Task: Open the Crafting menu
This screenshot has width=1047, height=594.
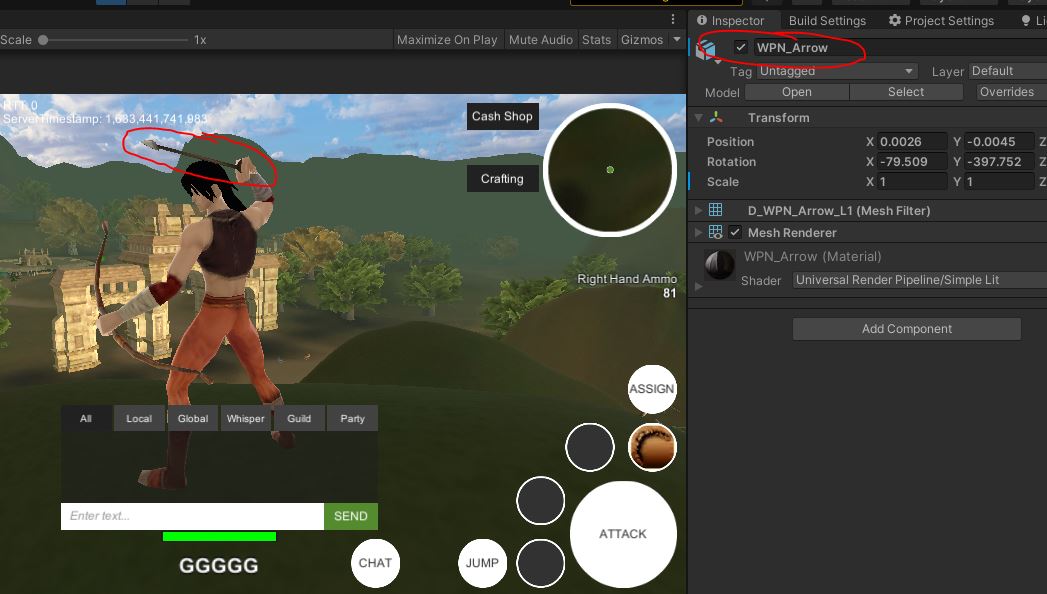Action: tap(502, 179)
